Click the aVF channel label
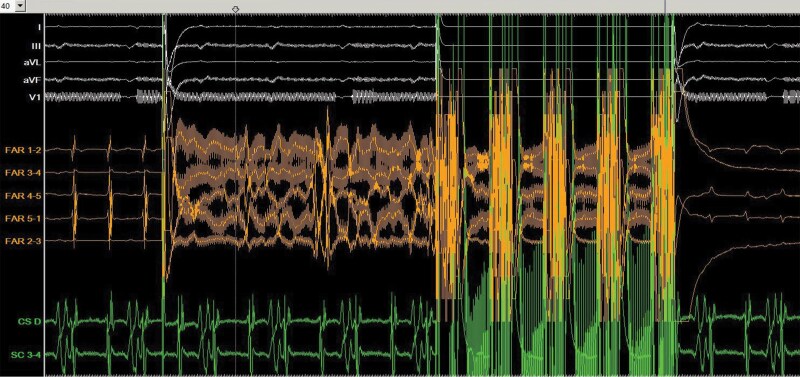The image size is (800, 377). coord(34,80)
